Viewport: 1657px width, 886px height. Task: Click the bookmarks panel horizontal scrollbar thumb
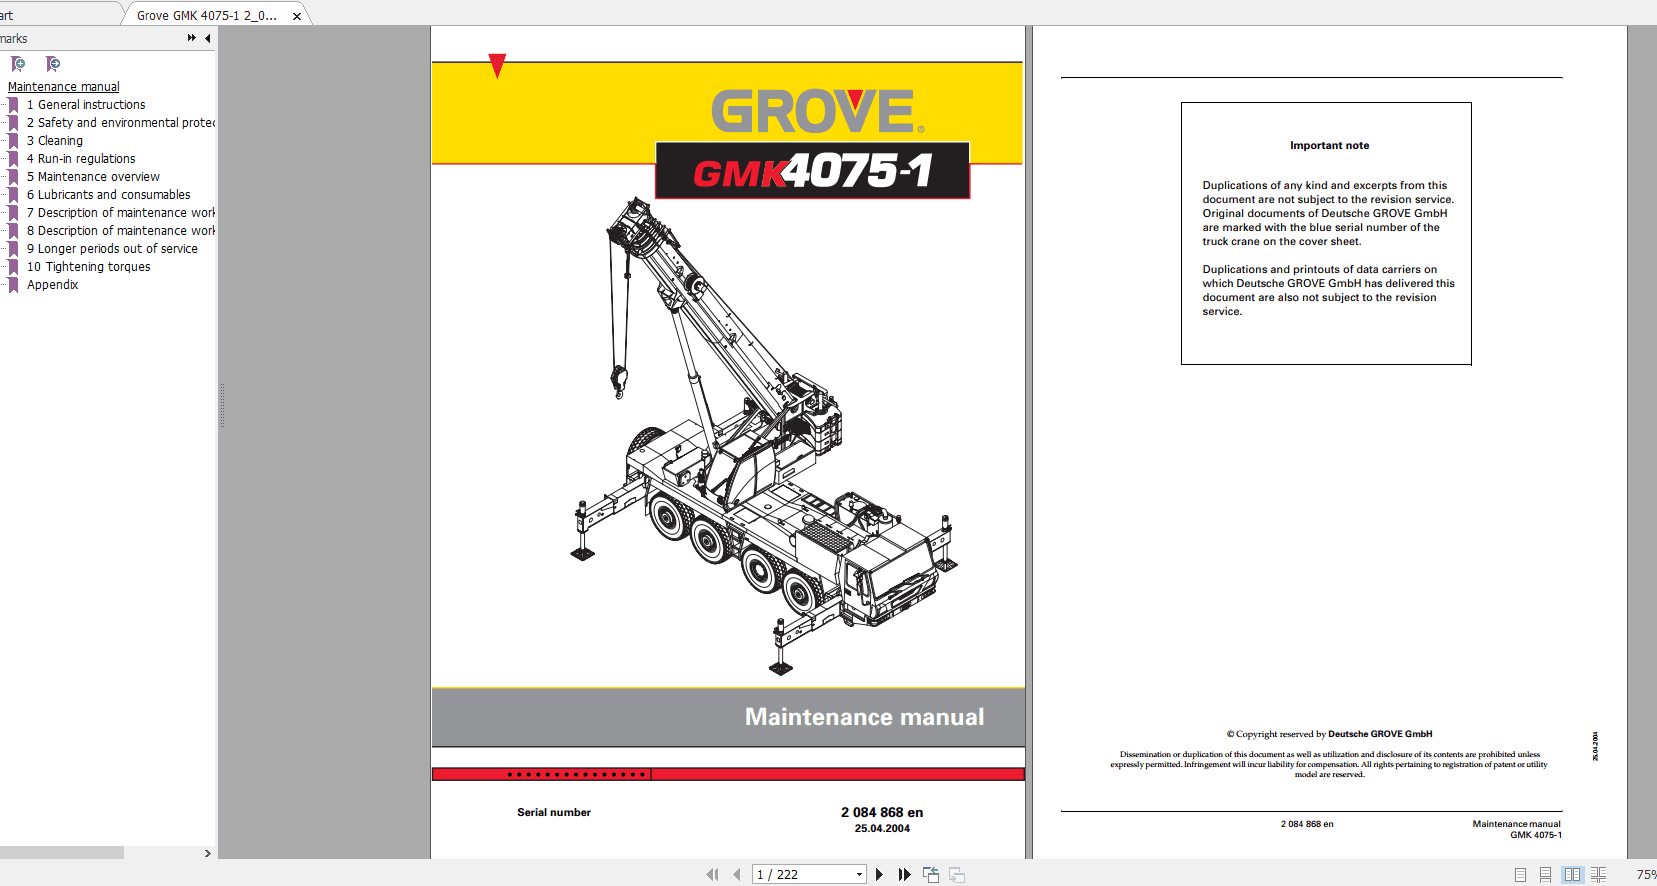pyautogui.click(x=62, y=853)
